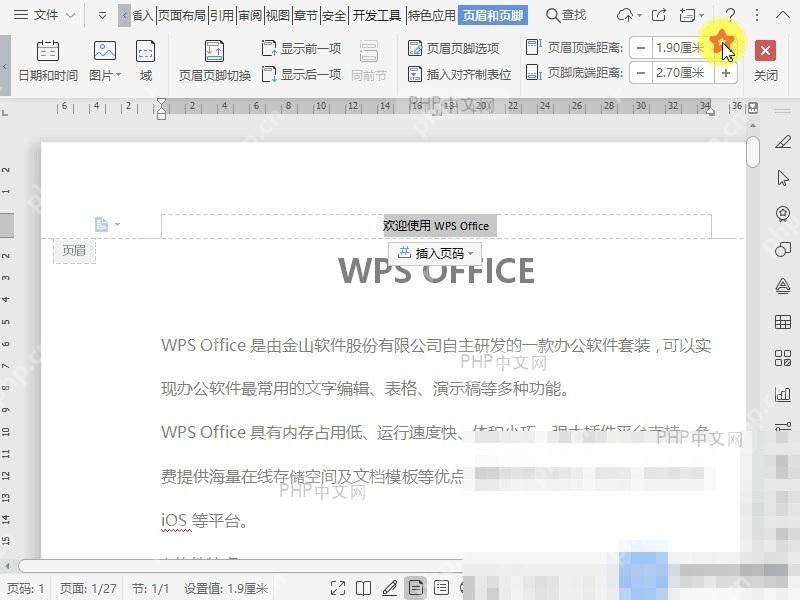Decrease 页眉顶端距离 with minus
The height and width of the screenshot is (600, 800).
(641, 48)
